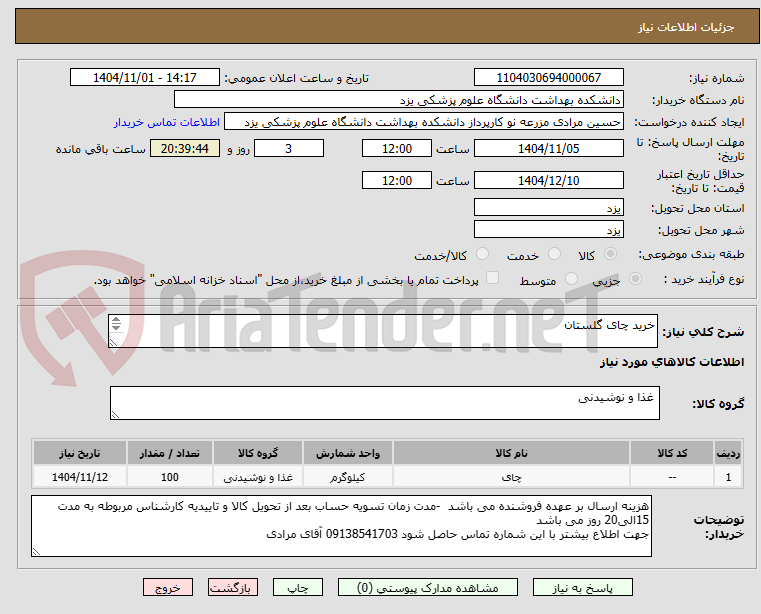Click the response deadline date 1404/11/05
761x614 pixels.
pos(548,149)
